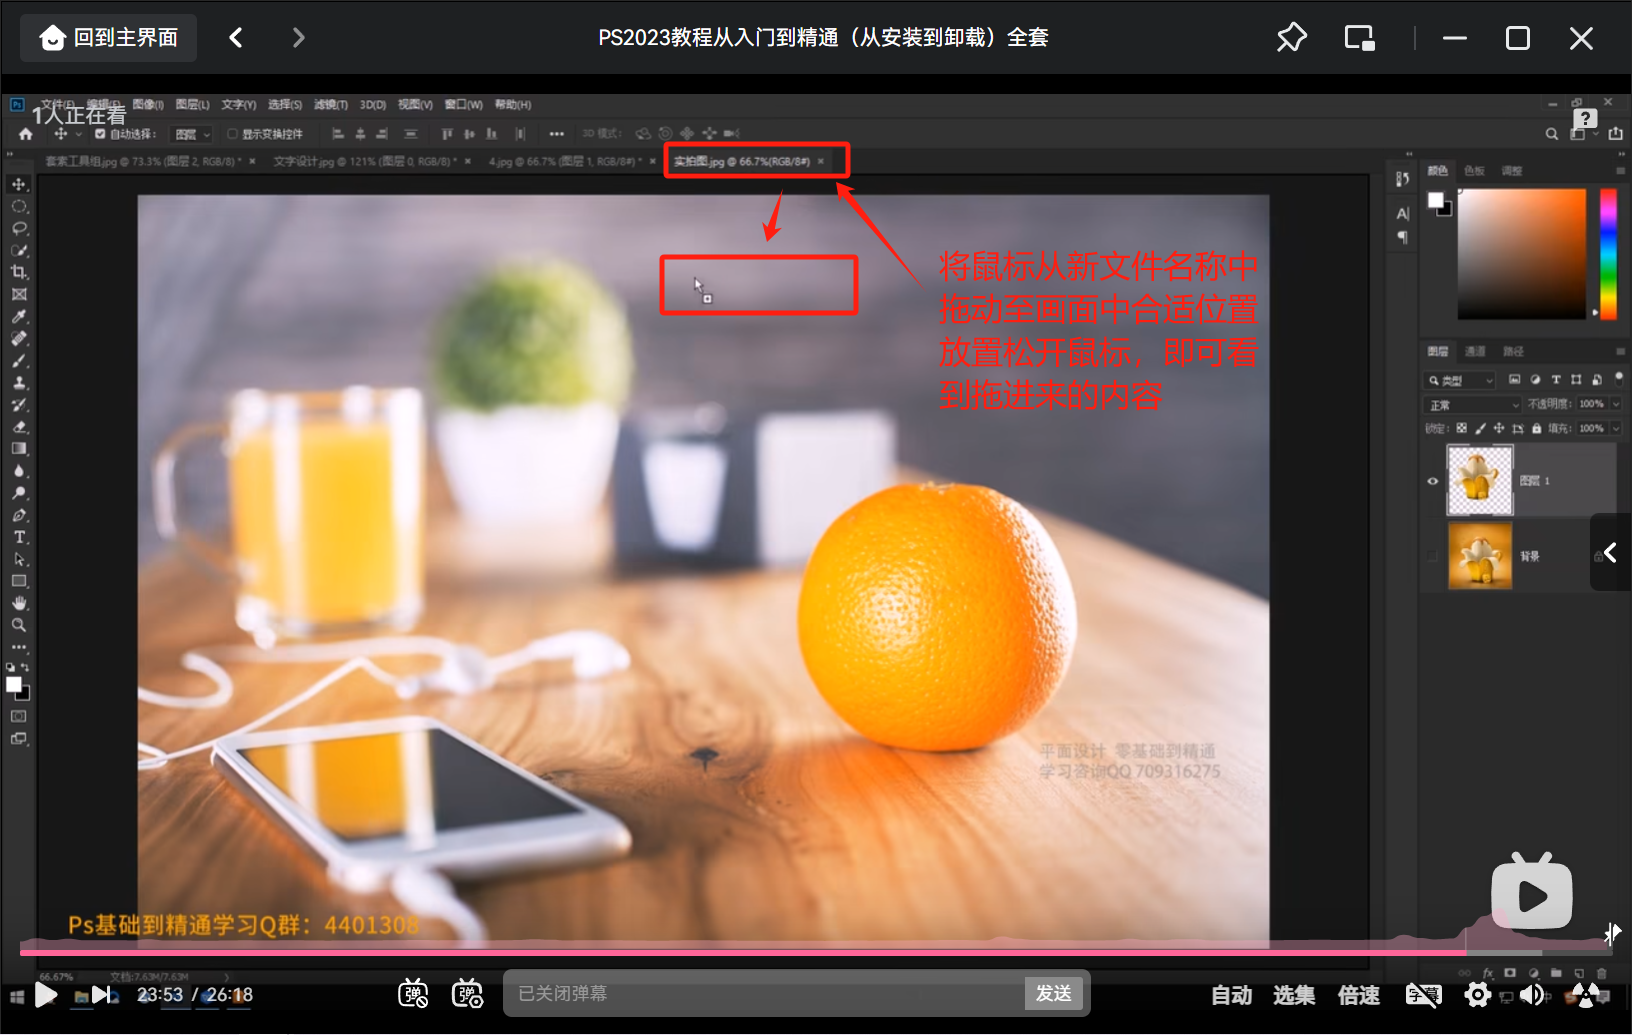Image resolution: width=1632 pixels, height=1035 pixels.
Task: Enable the 显示变换控件 checkbox
Action: coord(232,134)
